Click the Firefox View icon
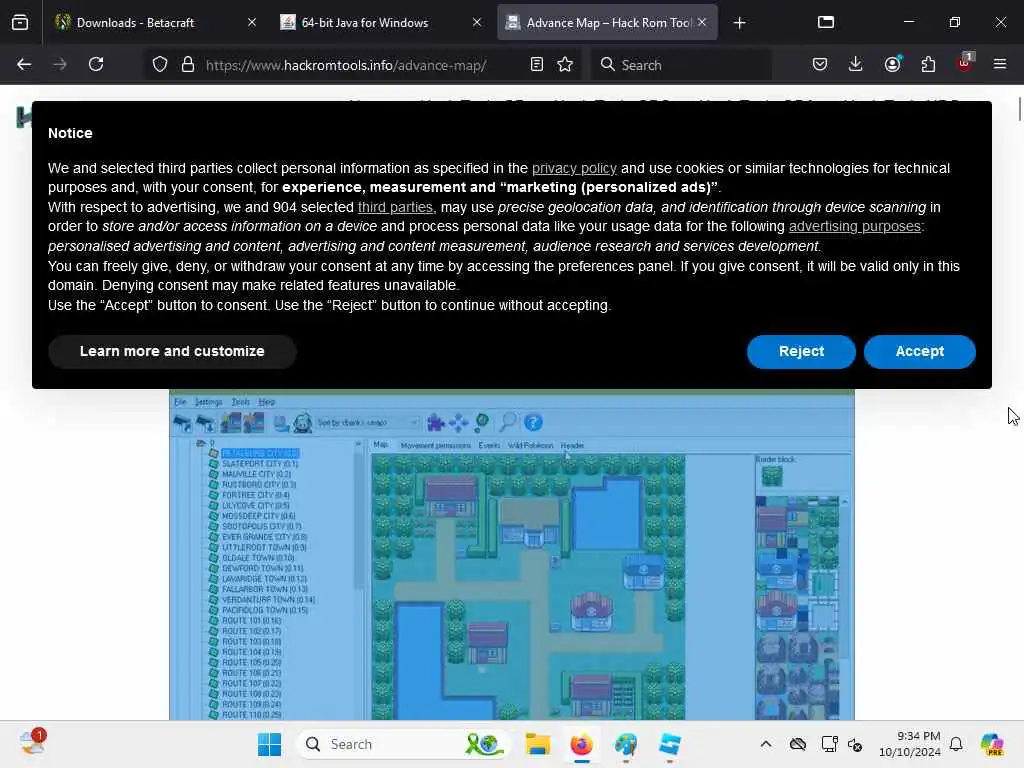Viewport: 1024px width, 768px height. tap(20, 23)
